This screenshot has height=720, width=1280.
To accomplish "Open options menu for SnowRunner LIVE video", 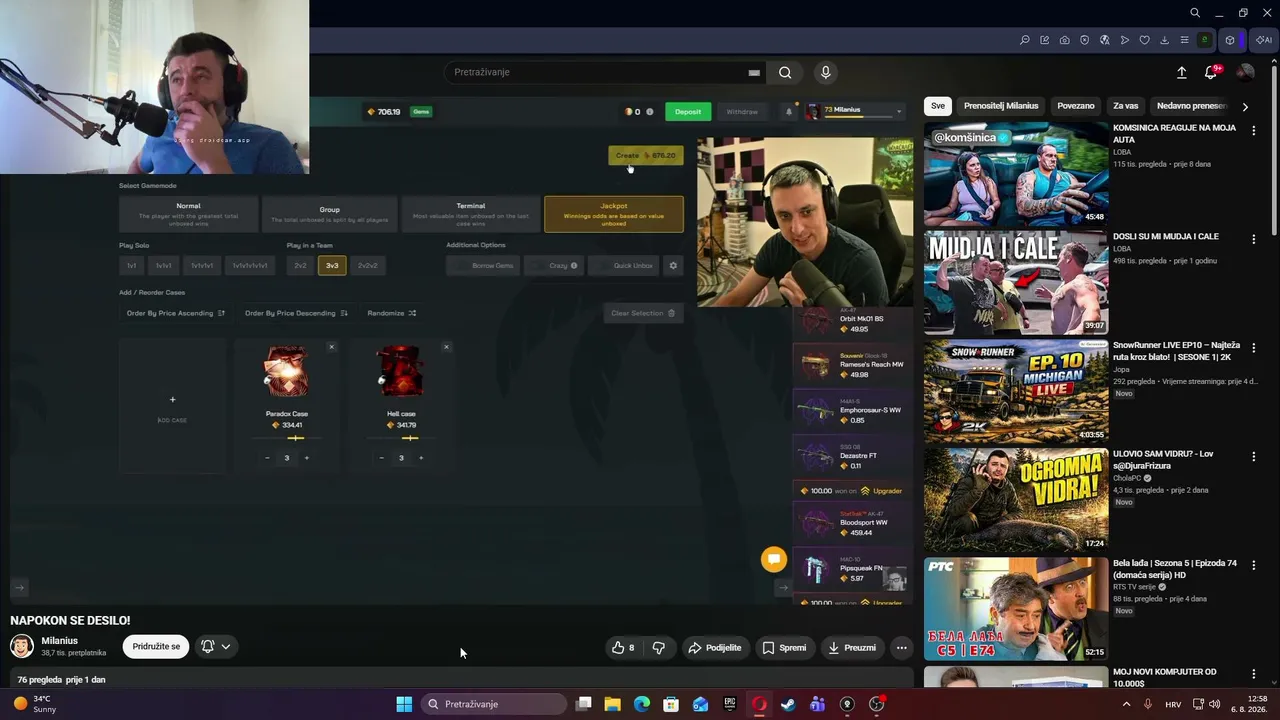I will [x=1253, y=348].
